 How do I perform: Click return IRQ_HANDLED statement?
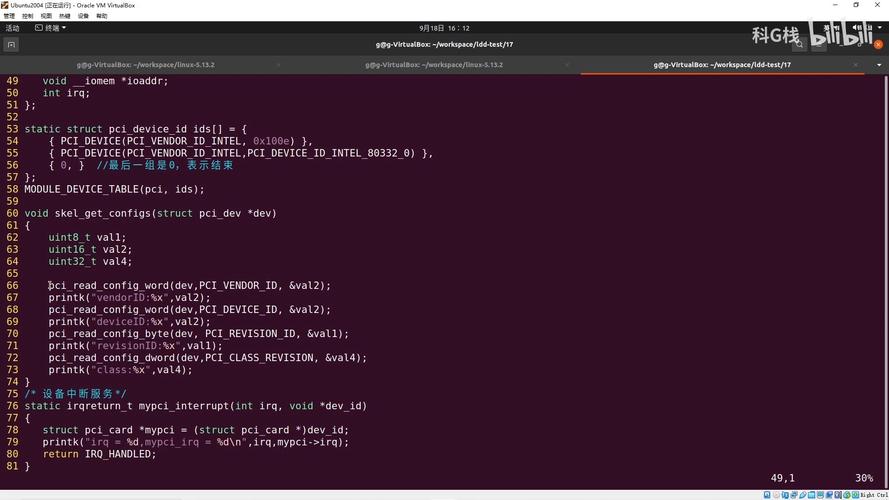coord(99,454)
